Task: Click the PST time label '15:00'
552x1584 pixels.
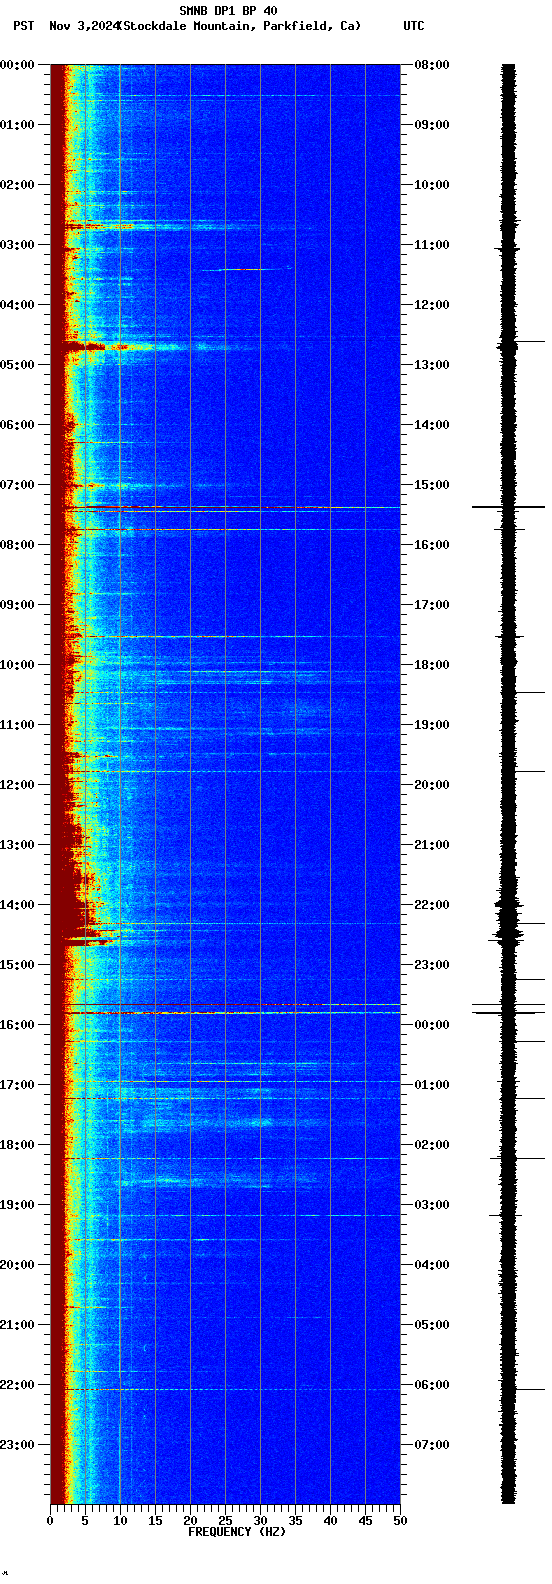Action: click(17, 965)
